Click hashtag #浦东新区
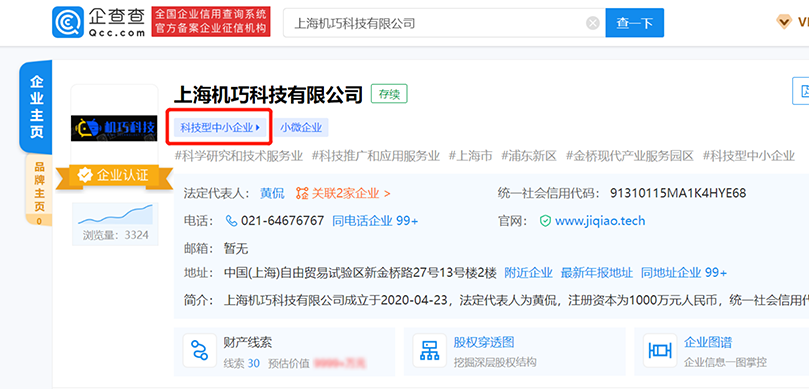The image size is (810, 389). click(529, 155)
